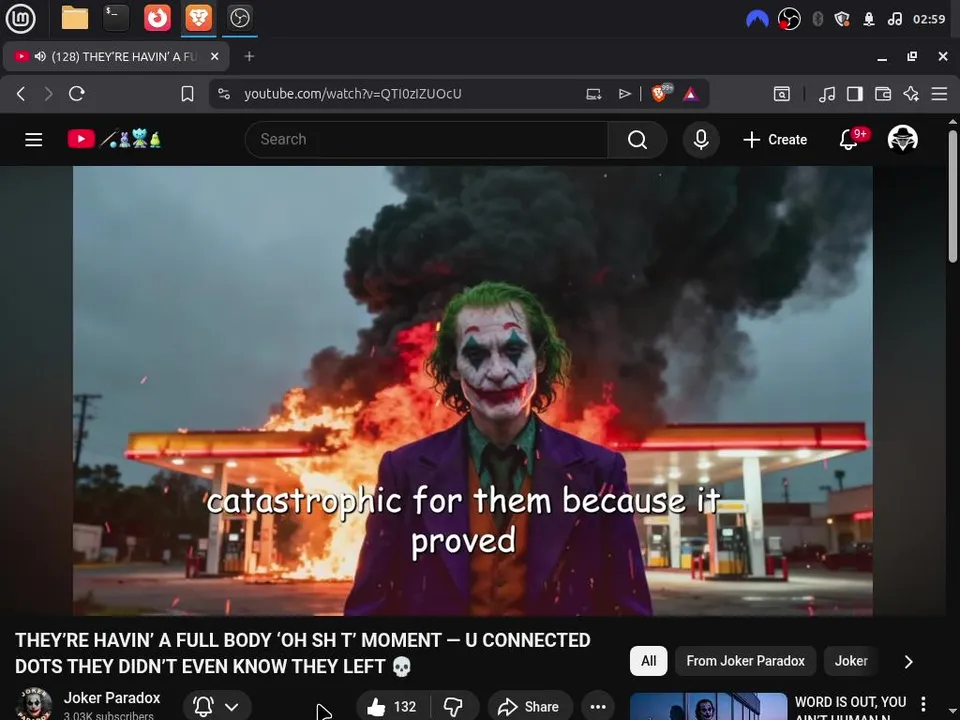Open Brave Leo AI assistant
This screenshot has height=720, width=960.
click(911, 94)
